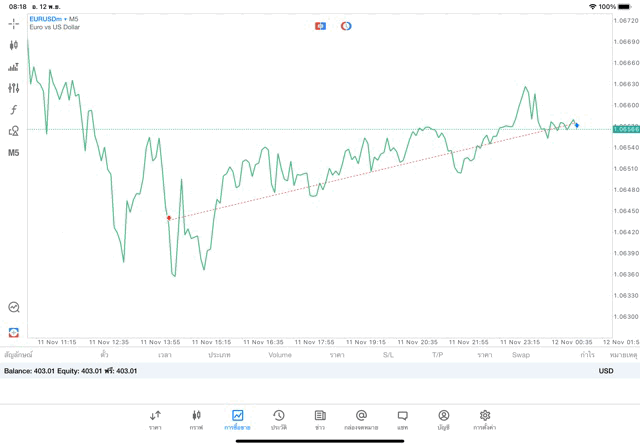Click the red-blue square icon at bottom-left
The image size is (640, 447).
point(14,331)
